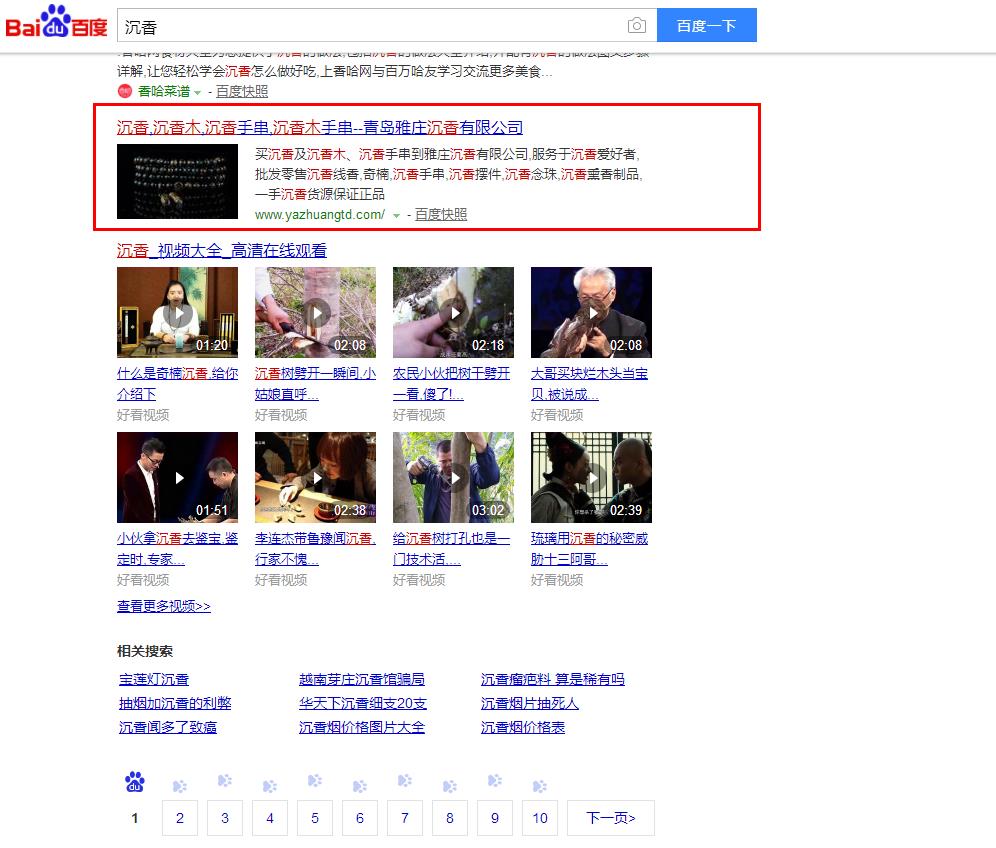Play the 02:38 video thumbnail

click(315, 478)
